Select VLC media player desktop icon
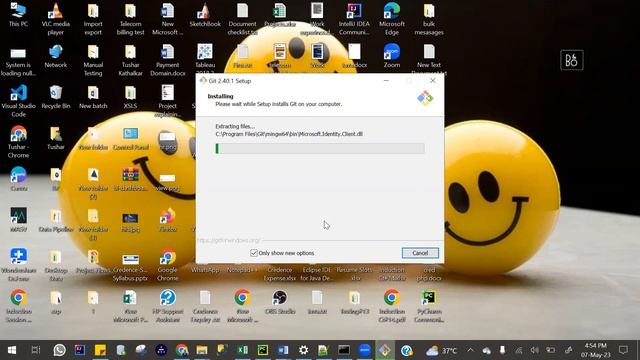640x360 pixels. point(56,19)
